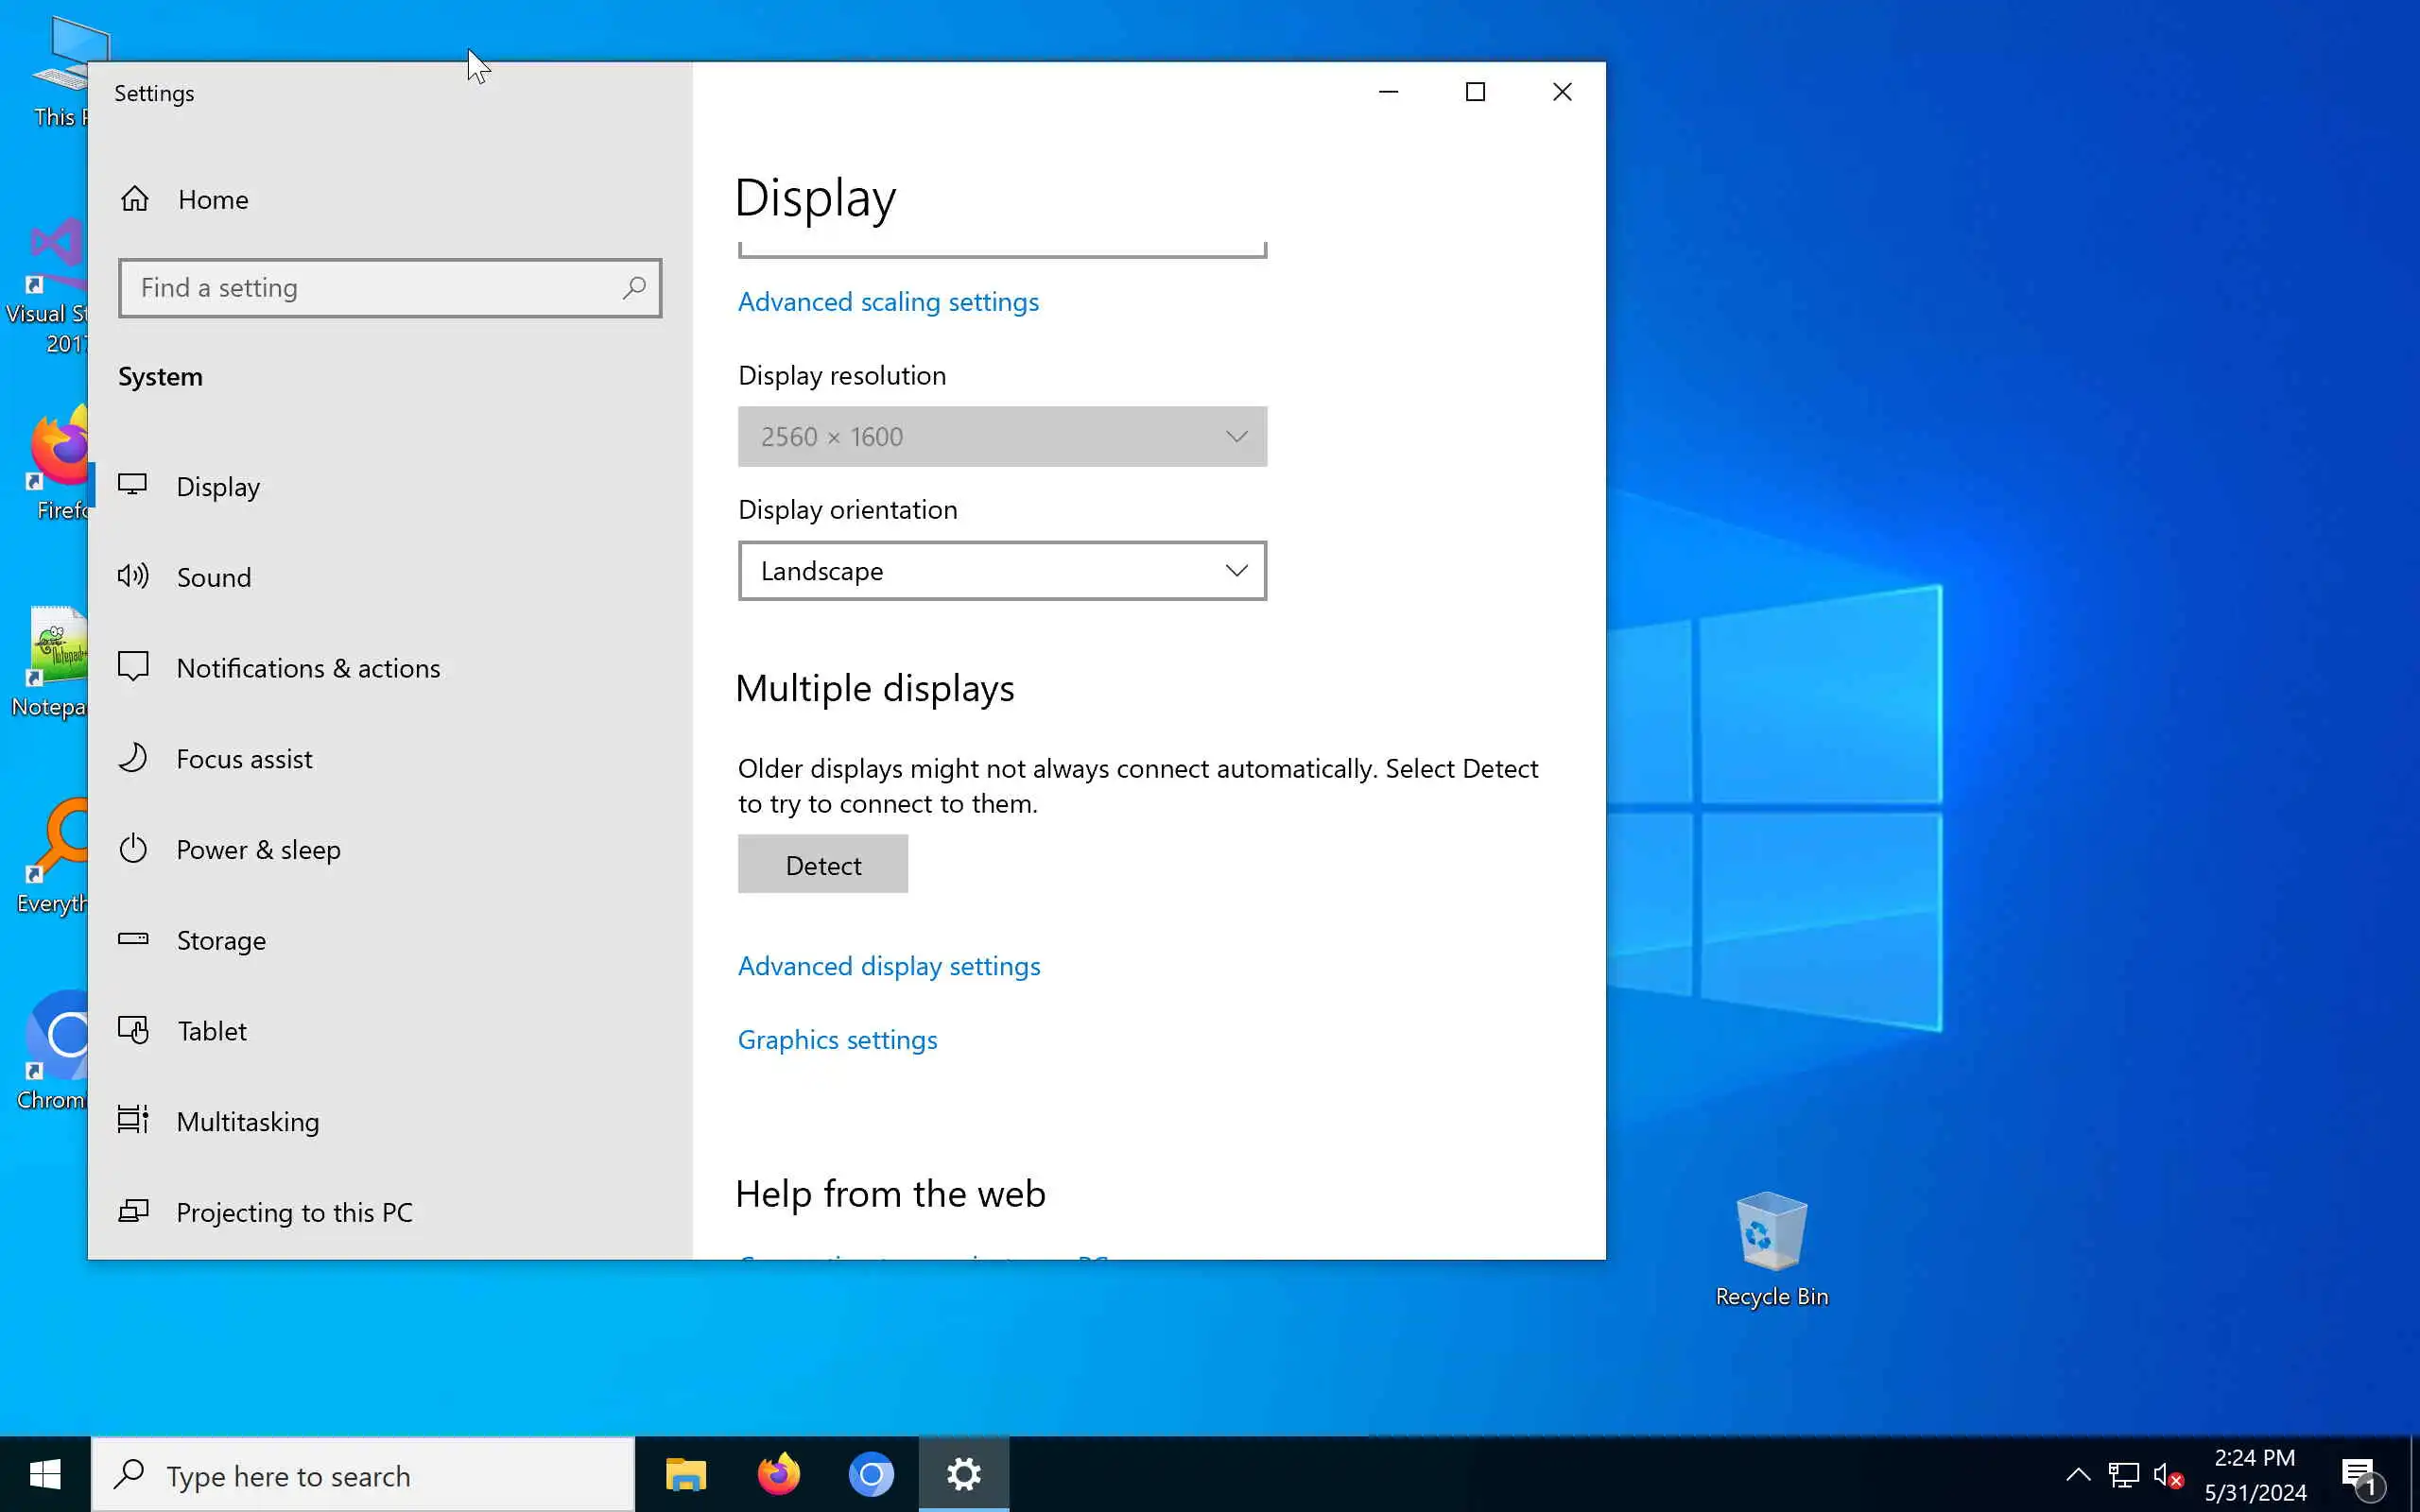Viewport: 2420px width, 1512px height.
Task: Click the search magnifier in Find a setting
Action: pyautogui.click(x=634, y=288)
